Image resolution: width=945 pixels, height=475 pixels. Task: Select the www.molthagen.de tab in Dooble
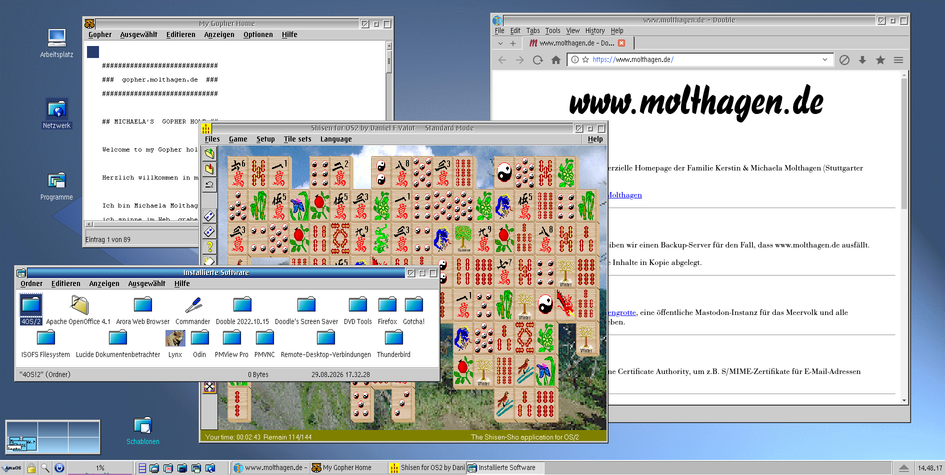577,43
